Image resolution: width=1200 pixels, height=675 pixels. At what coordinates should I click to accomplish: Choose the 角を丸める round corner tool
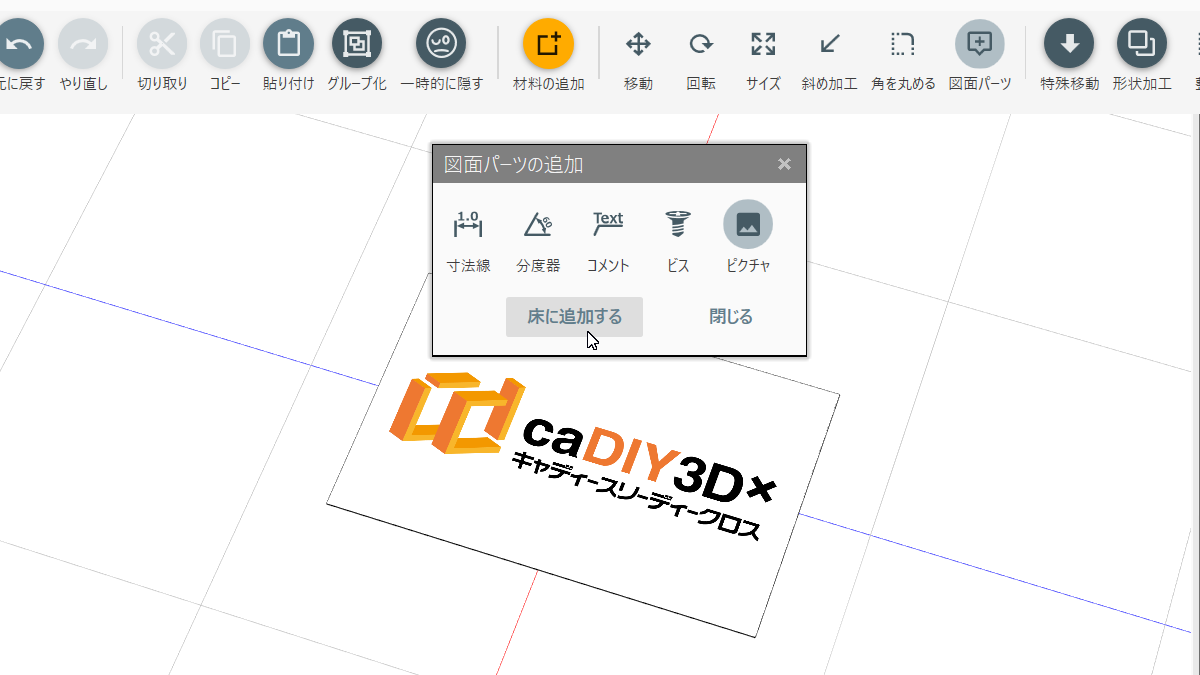(x=903, y=44)
